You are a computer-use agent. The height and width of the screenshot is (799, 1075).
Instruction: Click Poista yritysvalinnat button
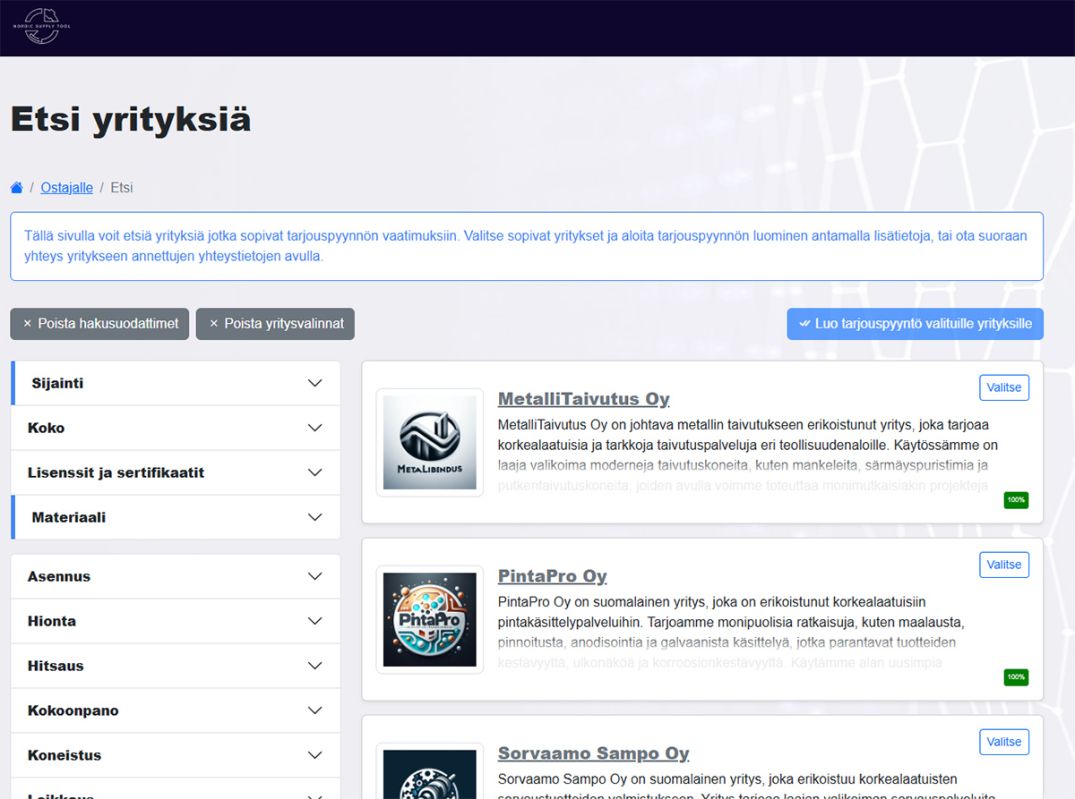[275, 324]
